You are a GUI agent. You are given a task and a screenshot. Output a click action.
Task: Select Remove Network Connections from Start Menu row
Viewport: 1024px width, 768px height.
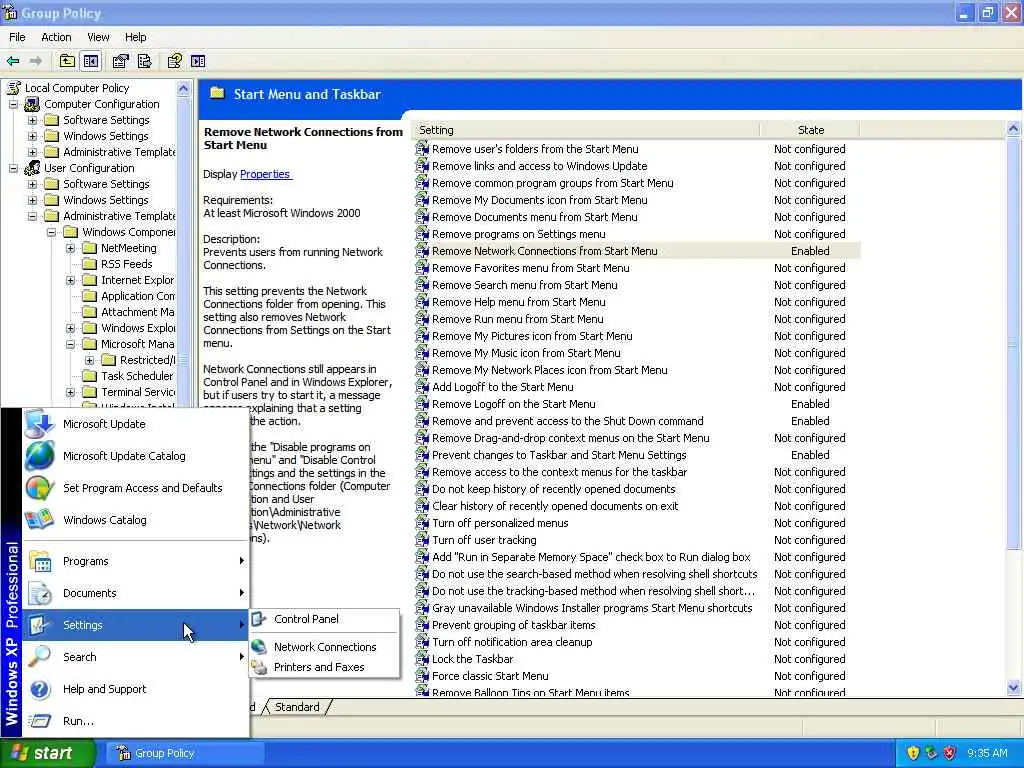[x=637, y=251]
